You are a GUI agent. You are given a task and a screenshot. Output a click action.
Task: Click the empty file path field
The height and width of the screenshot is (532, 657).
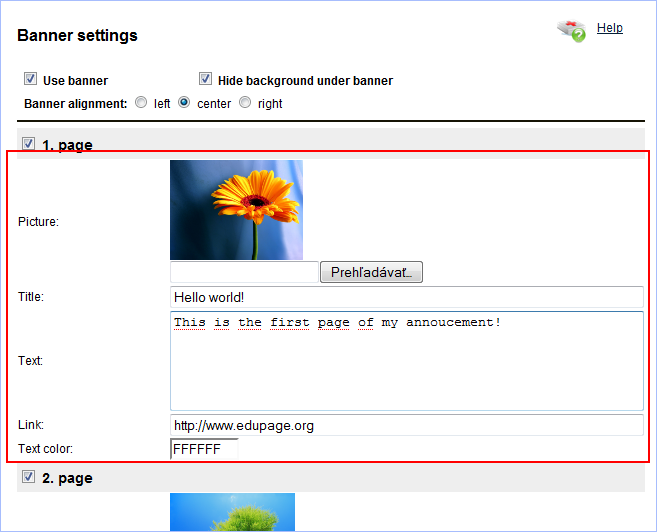pos(244,272)
